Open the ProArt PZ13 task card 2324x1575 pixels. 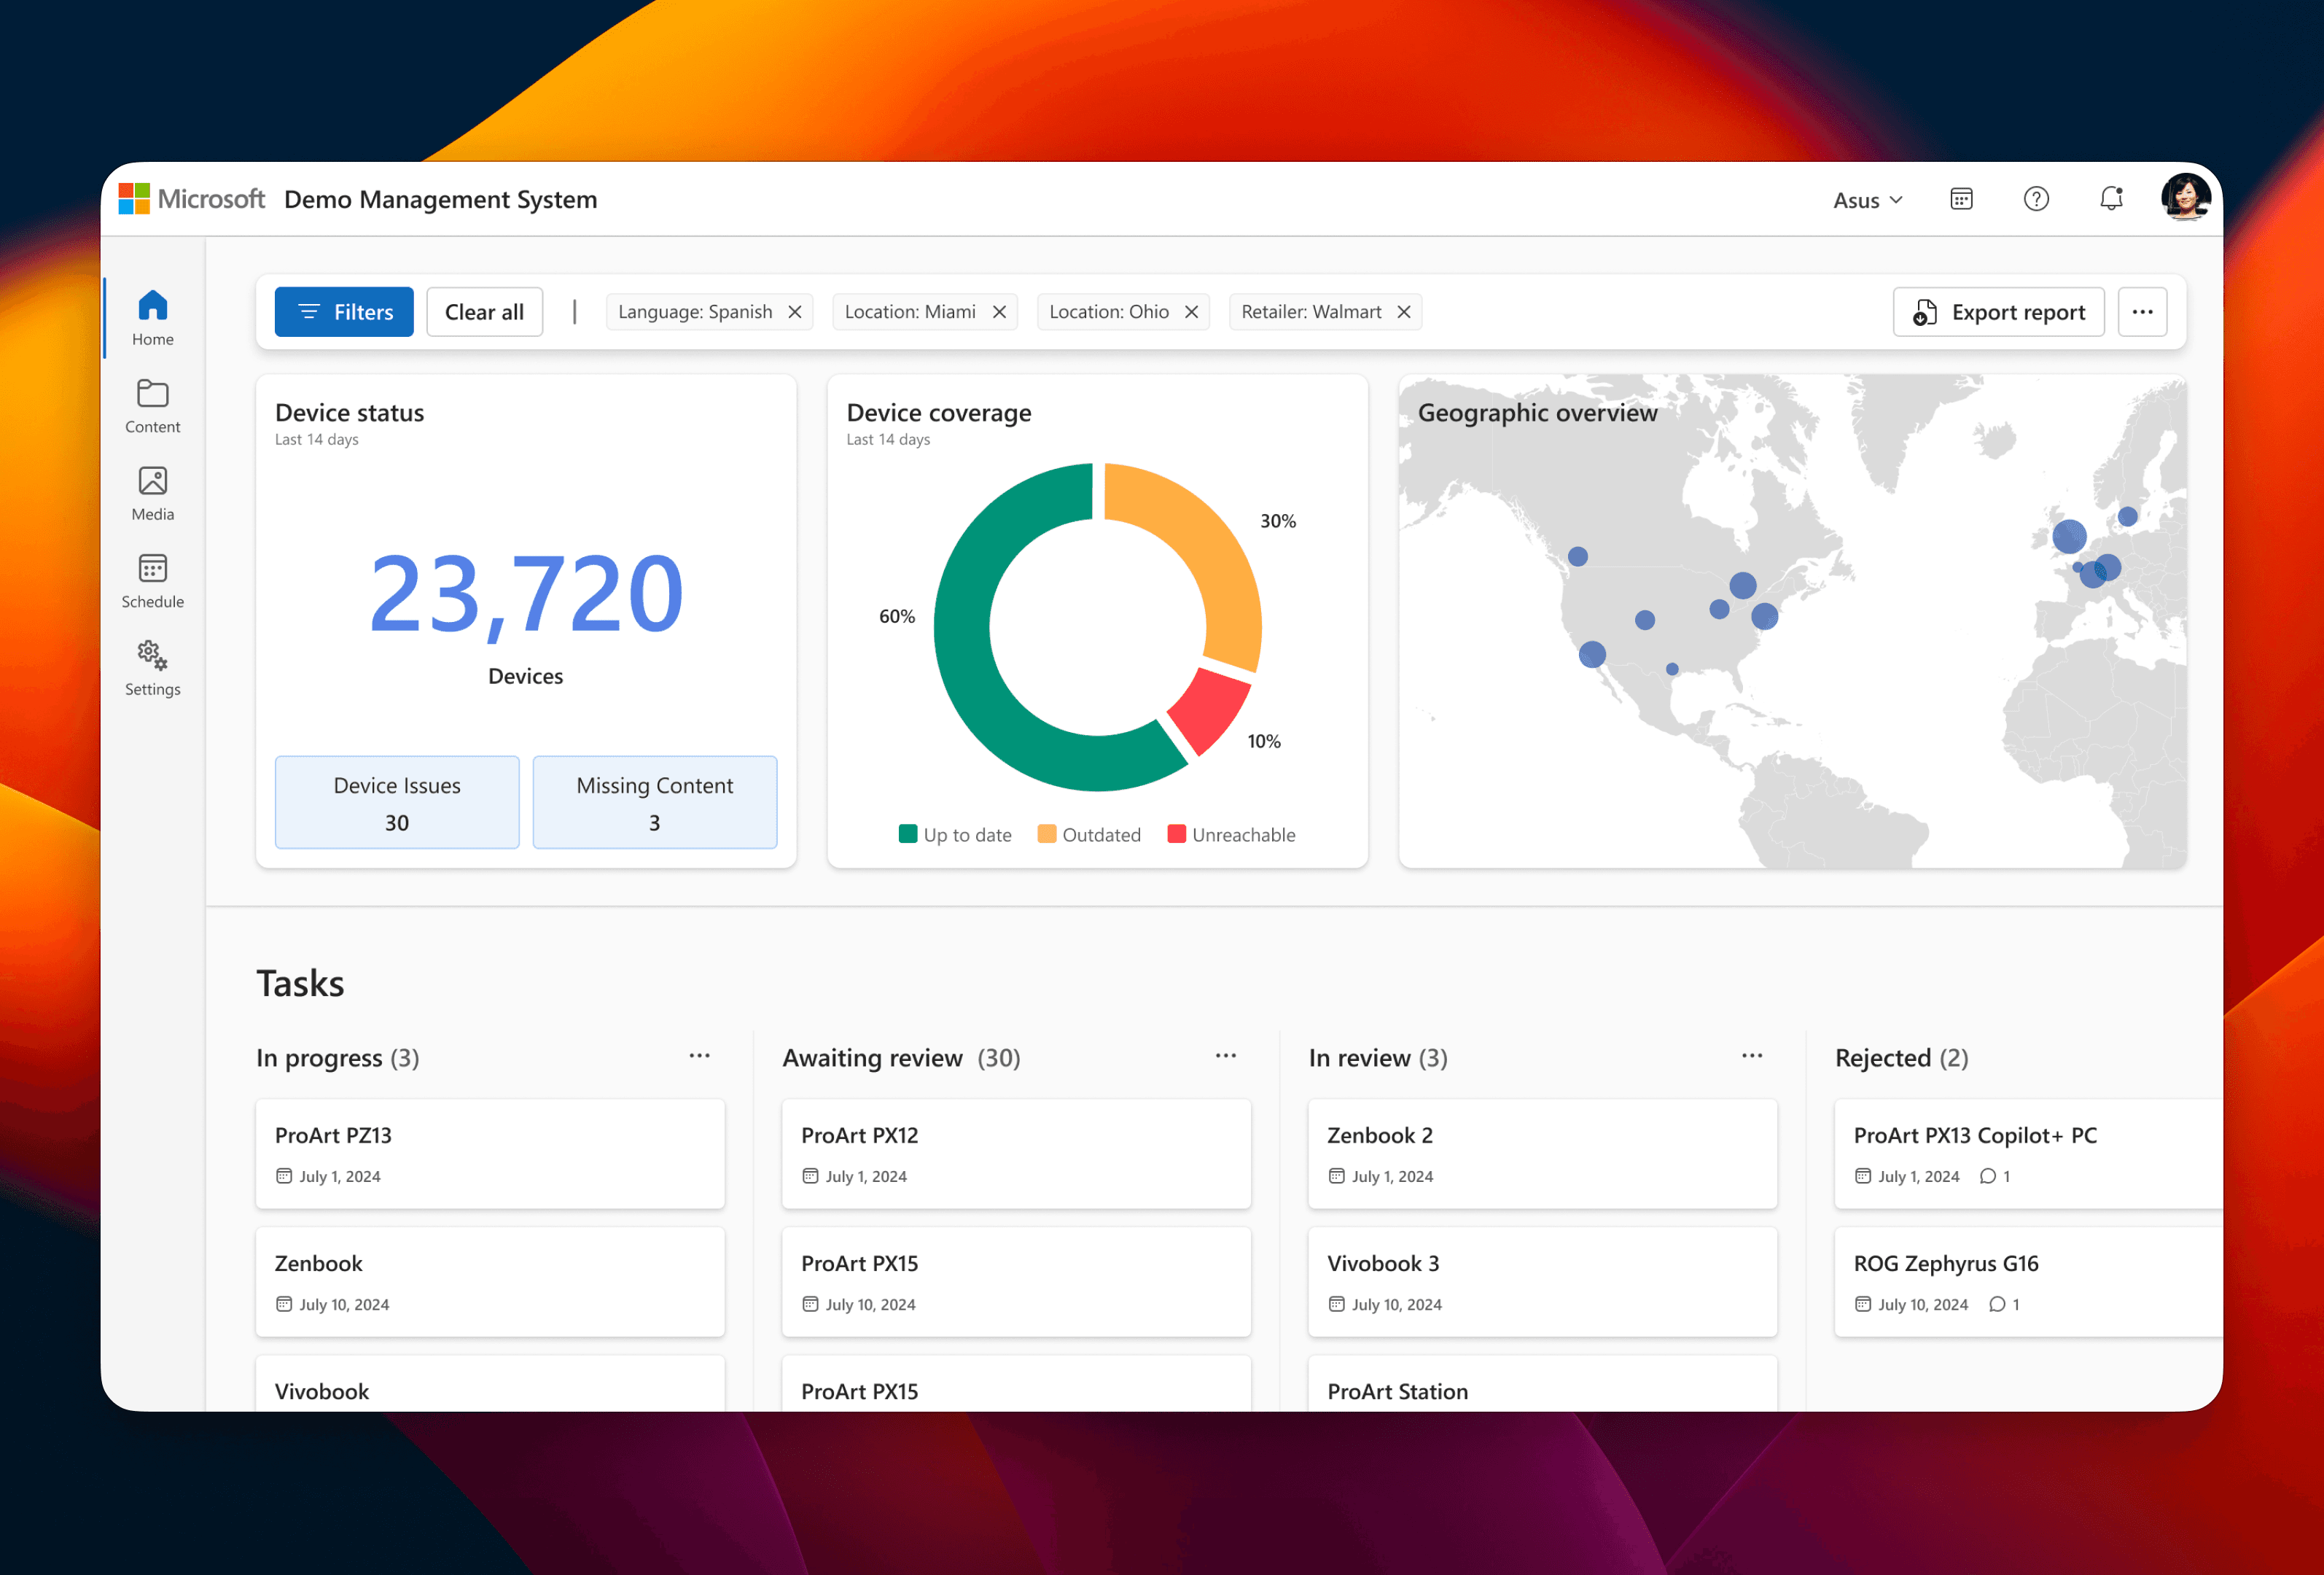click(489, 1153)
